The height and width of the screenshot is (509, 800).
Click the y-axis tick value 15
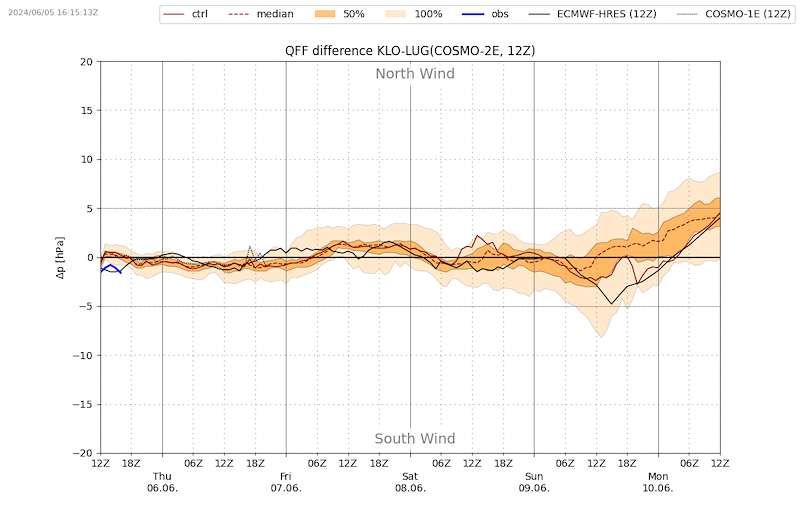pos(87,111)
